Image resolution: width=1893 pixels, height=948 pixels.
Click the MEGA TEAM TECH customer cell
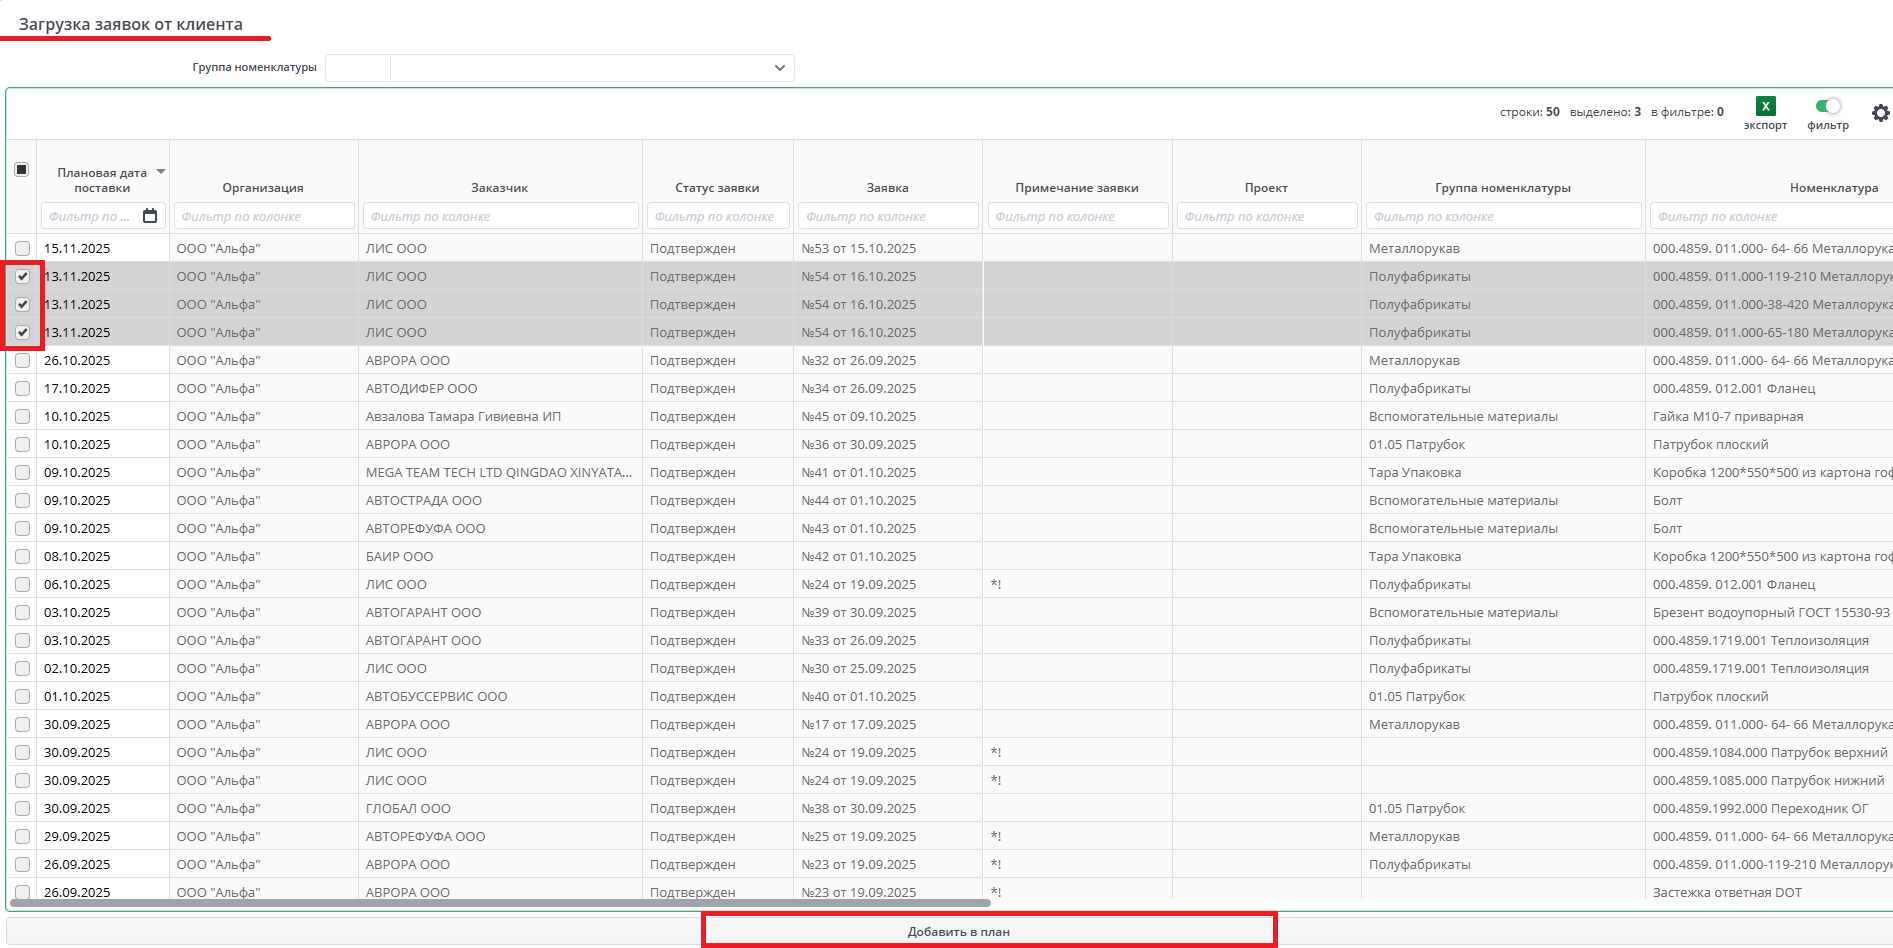498,472
